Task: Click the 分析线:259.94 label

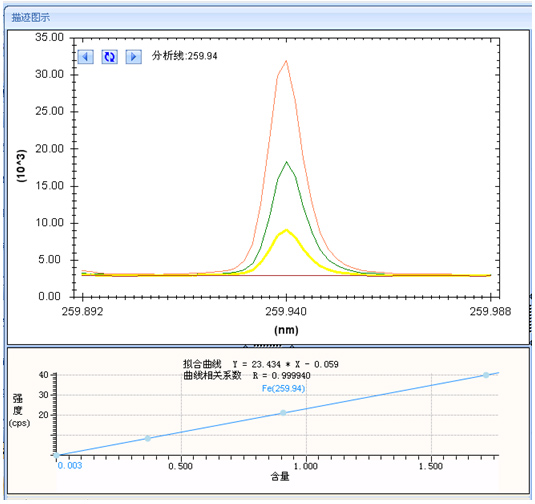Action: point(185,56)
